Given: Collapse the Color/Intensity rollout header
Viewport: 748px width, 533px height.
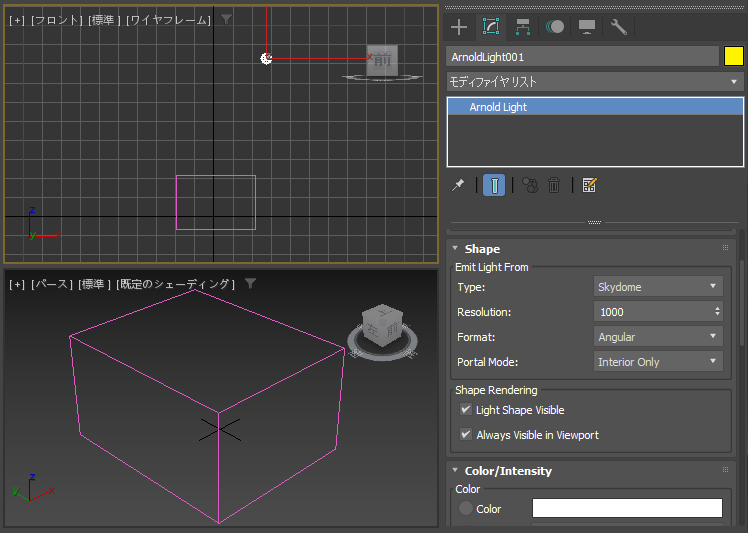Looking at the screenshot, I should click(x=508, y=471).
